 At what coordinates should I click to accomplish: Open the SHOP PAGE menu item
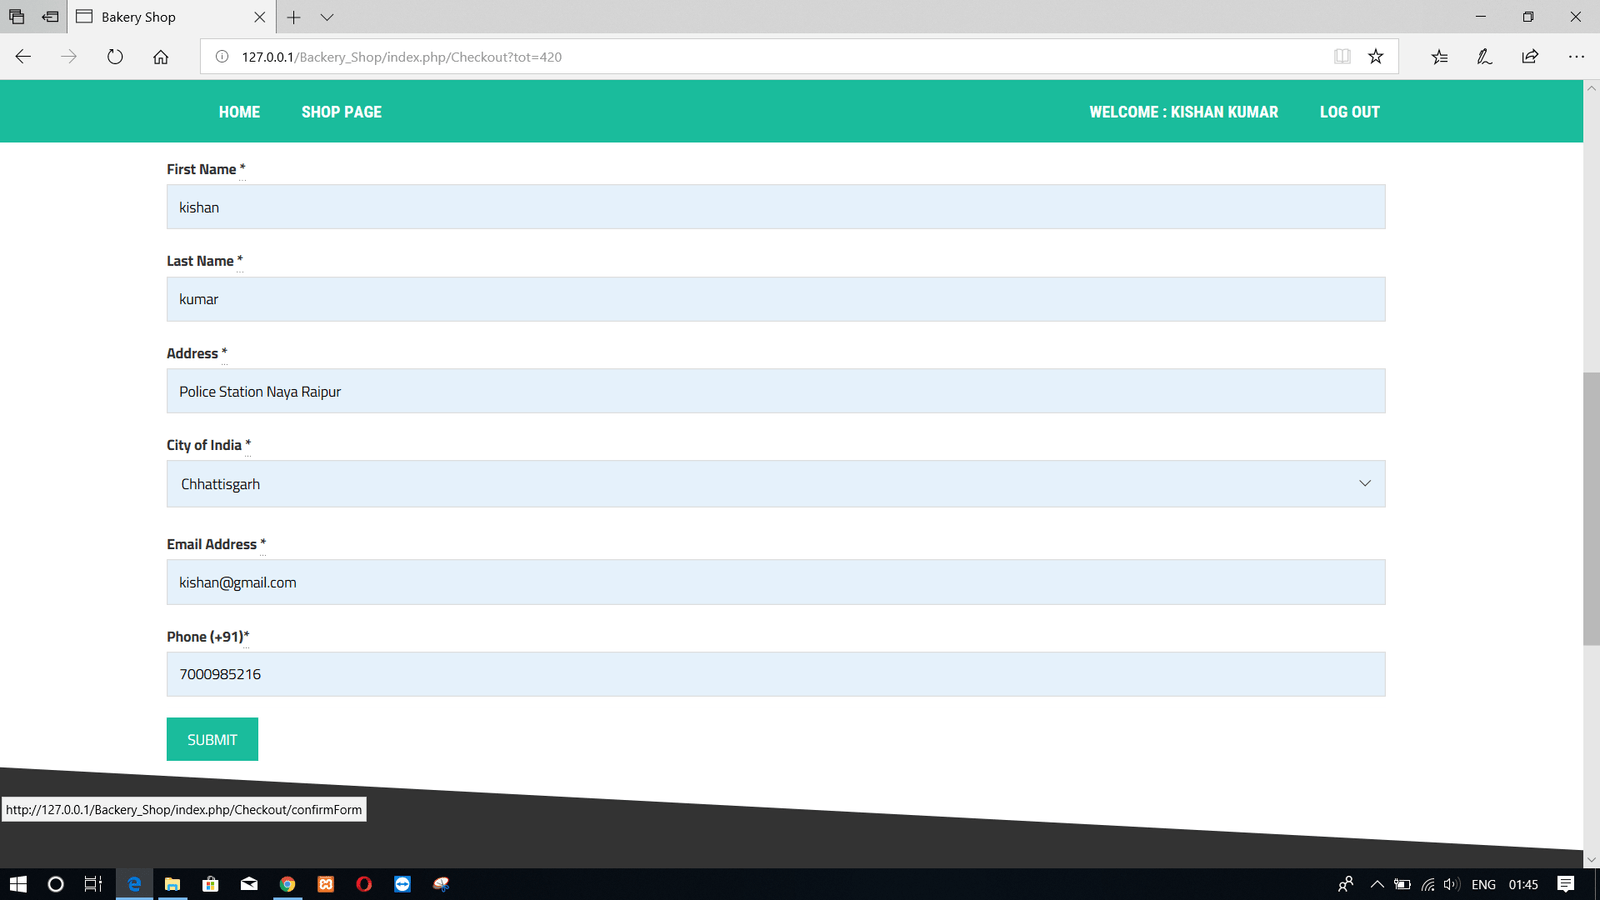(341, 112)
